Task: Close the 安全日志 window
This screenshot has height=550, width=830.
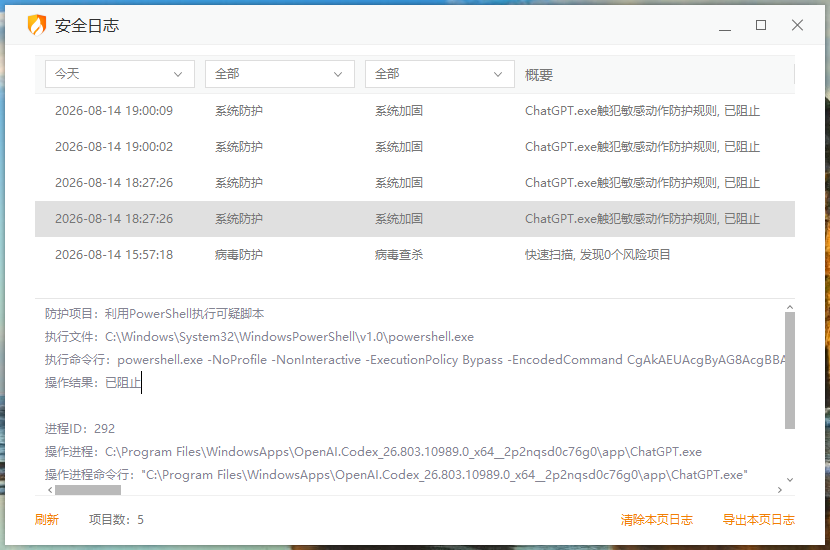Action: coord(797,25)
